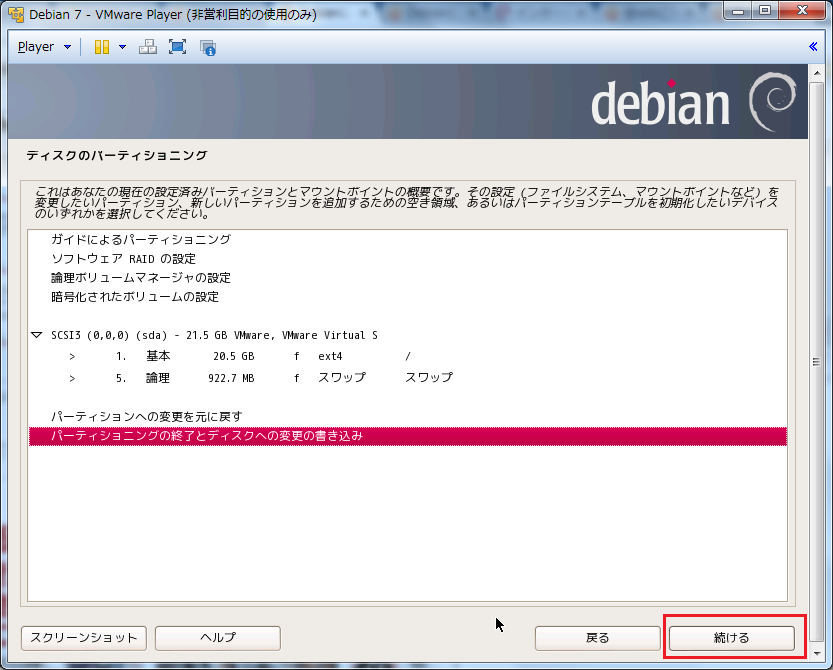Click the 続ける (Continue) button
The width and height of the screenshot is (833, 670).
point(731,637)
